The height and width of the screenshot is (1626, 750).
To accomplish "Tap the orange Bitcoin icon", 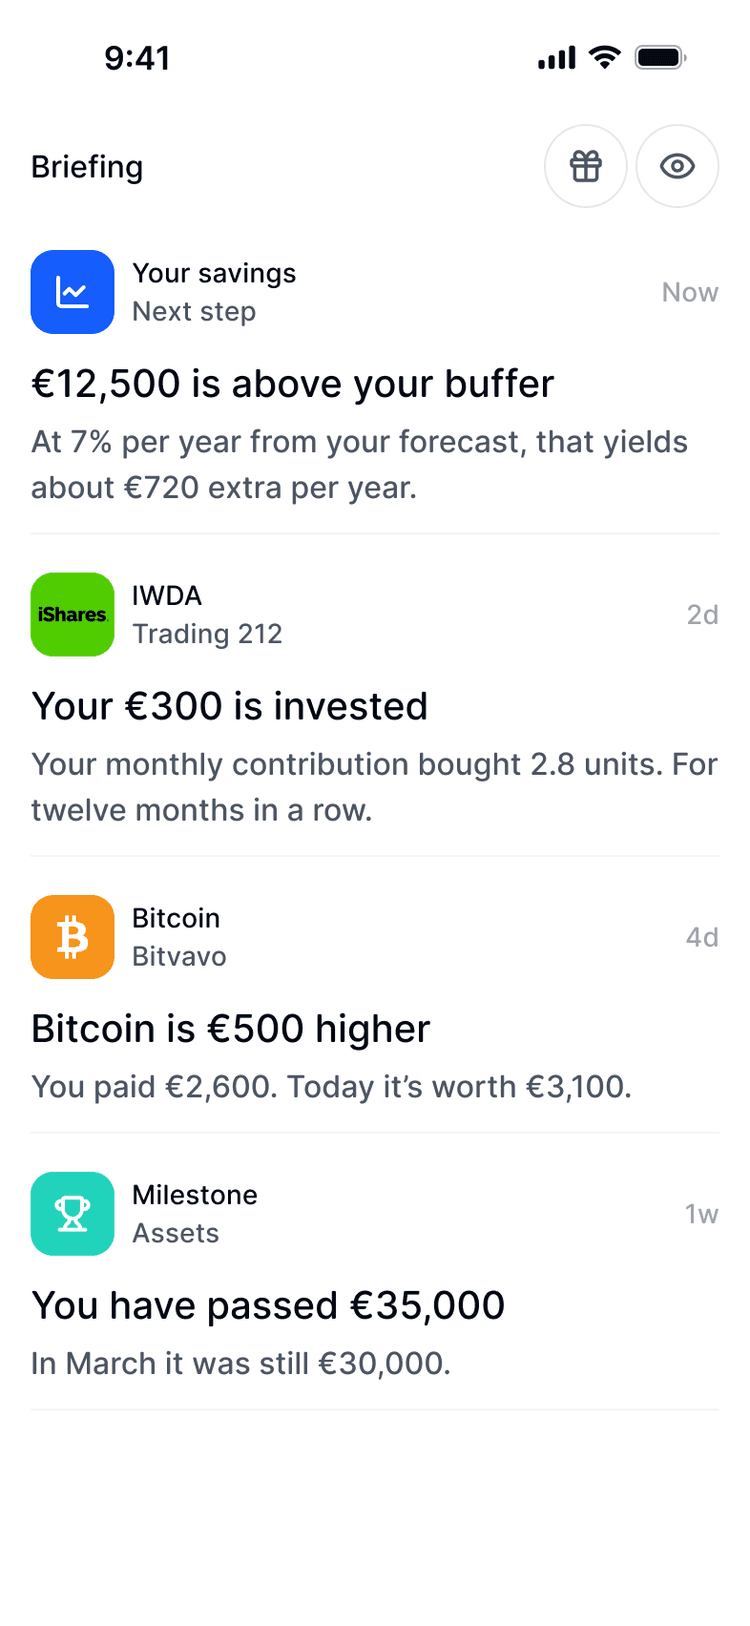I will pos(72,937).
